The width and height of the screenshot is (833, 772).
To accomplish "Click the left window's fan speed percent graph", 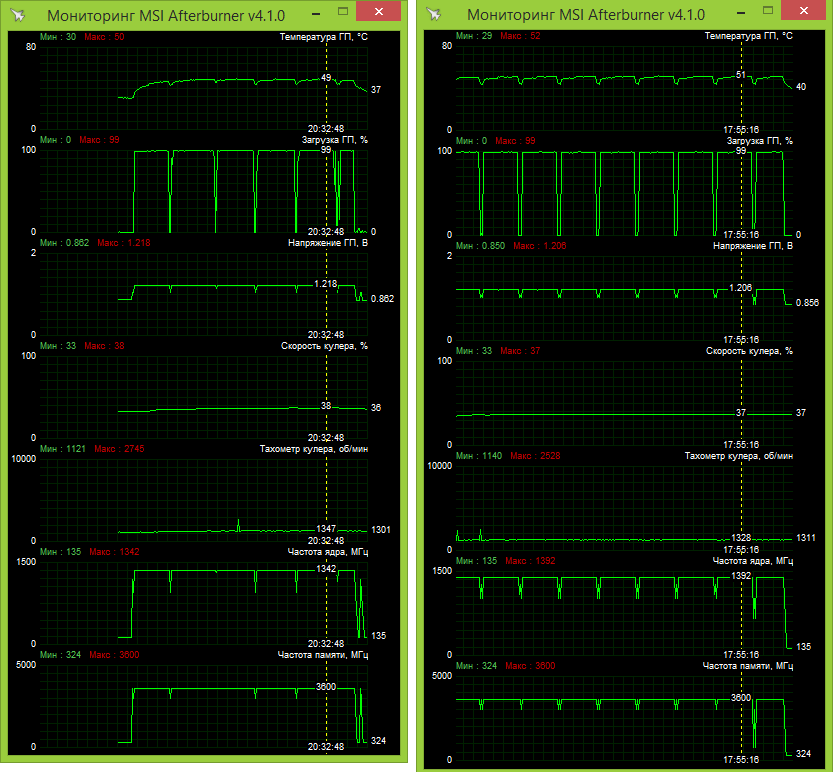I will click(x=200, y=397).
